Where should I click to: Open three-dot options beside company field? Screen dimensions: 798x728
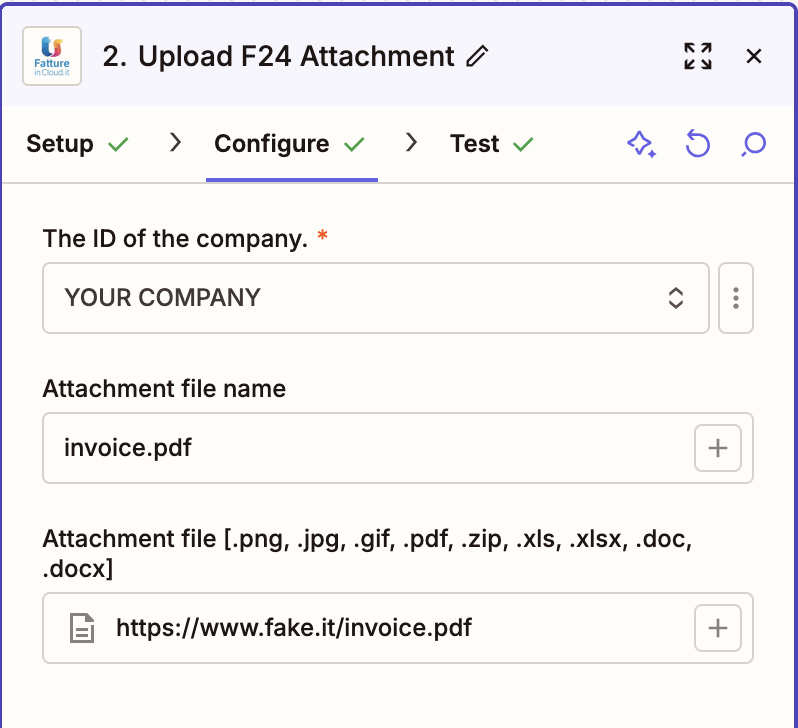point(736,298)
